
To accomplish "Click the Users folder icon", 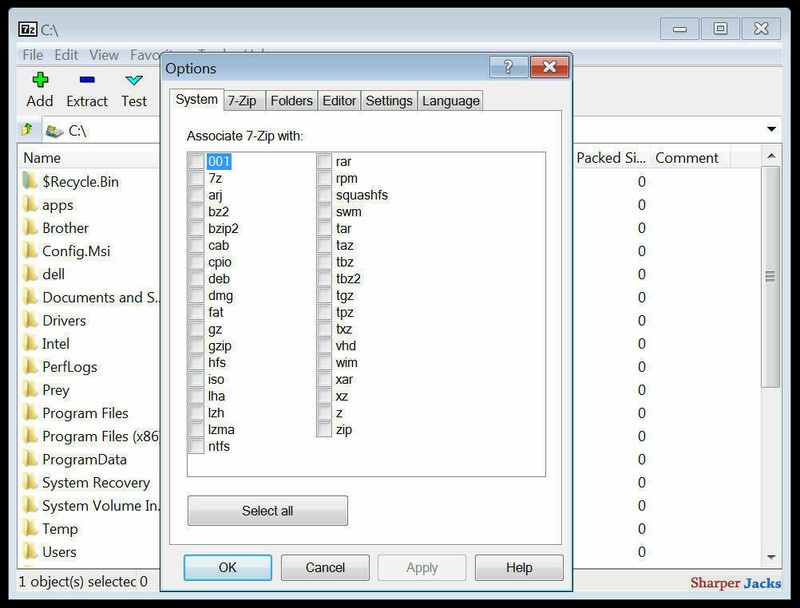I will [x=31, y=551].
